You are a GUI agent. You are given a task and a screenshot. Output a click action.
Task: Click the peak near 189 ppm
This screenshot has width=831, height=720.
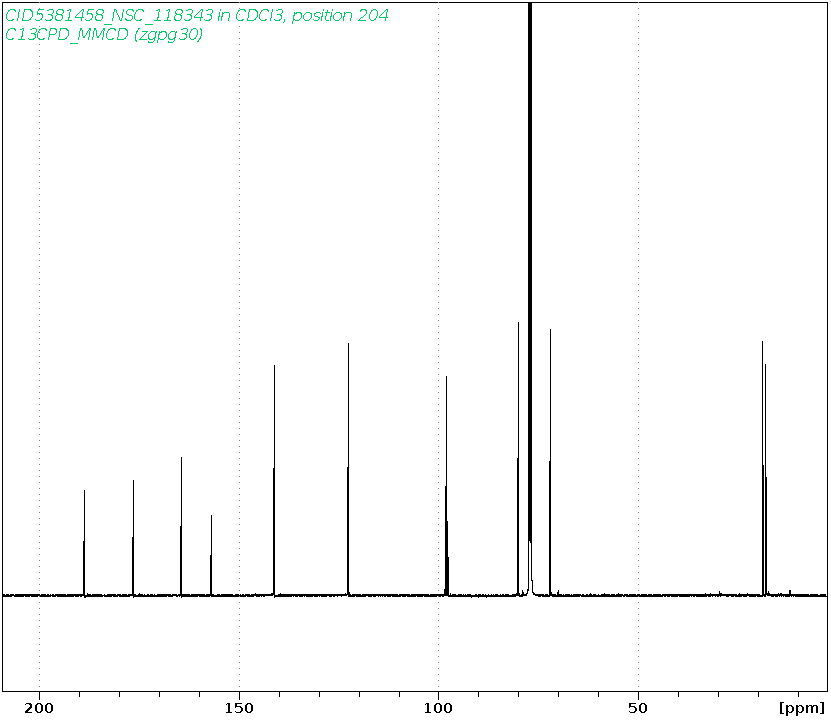point(84,543)
